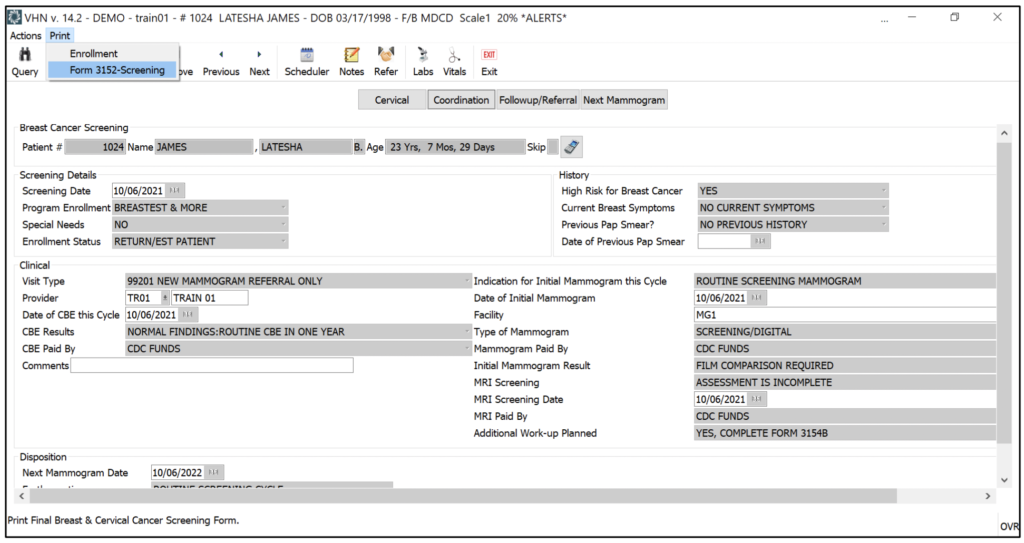Expand the Visit Type dropdown
Screen dimensions: 1024x543
point(467,281)
